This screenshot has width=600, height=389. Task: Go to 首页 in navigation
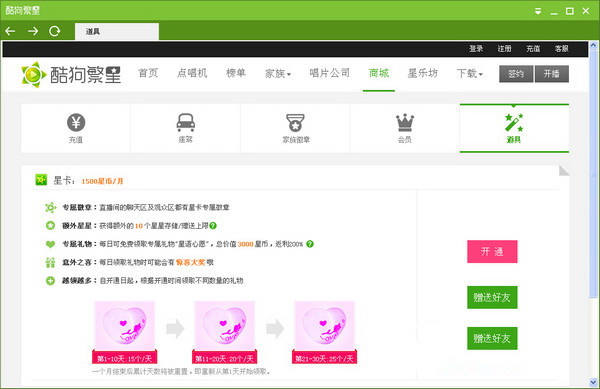click(x=148, y=73)
